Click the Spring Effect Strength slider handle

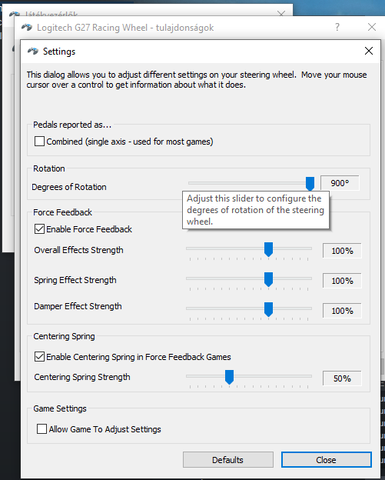click(268, 279)
